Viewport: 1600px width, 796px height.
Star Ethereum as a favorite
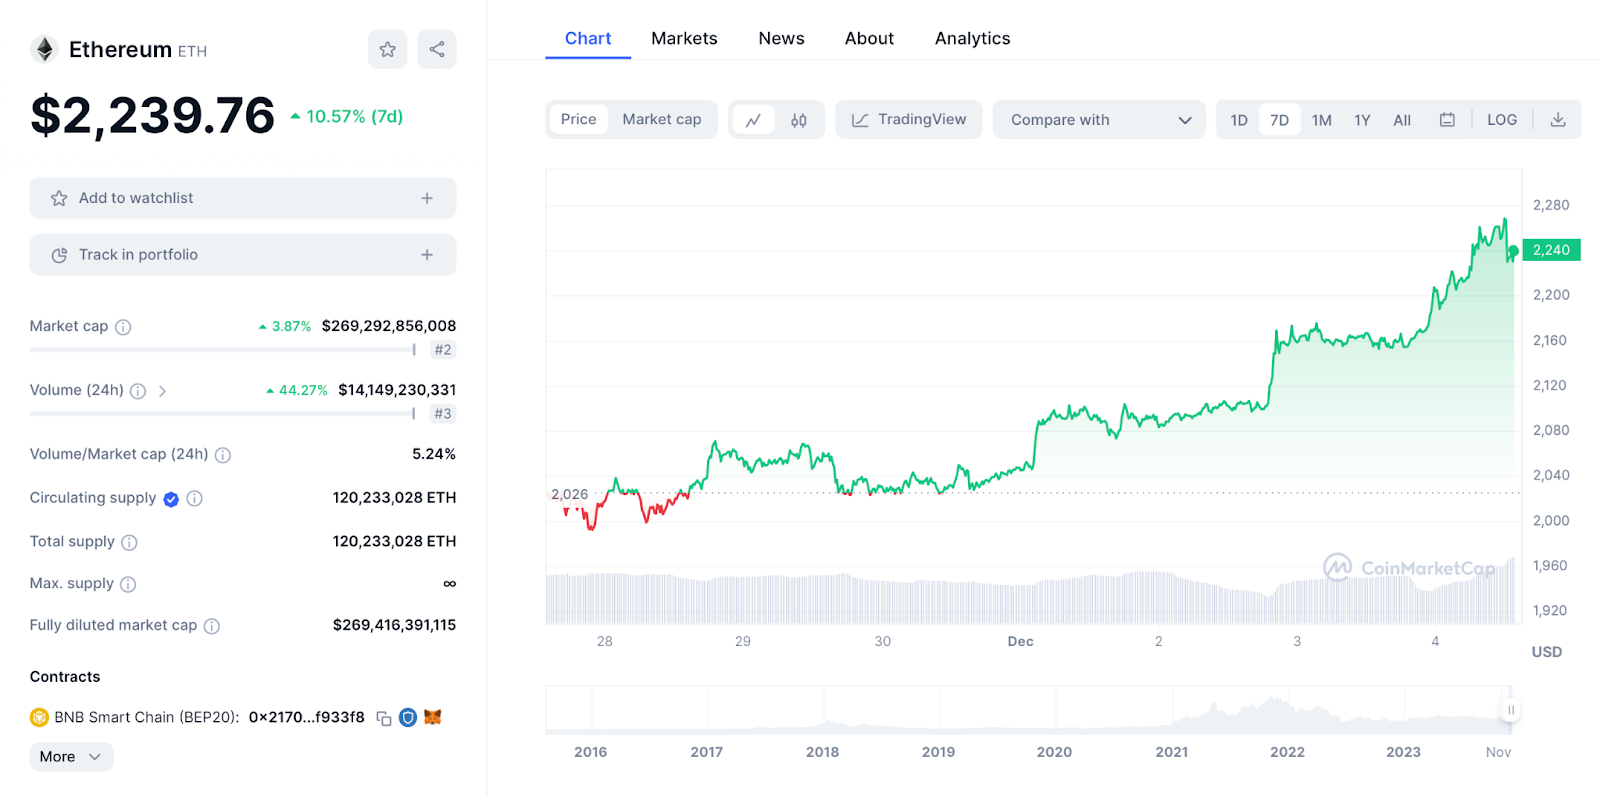click(388, 49)
